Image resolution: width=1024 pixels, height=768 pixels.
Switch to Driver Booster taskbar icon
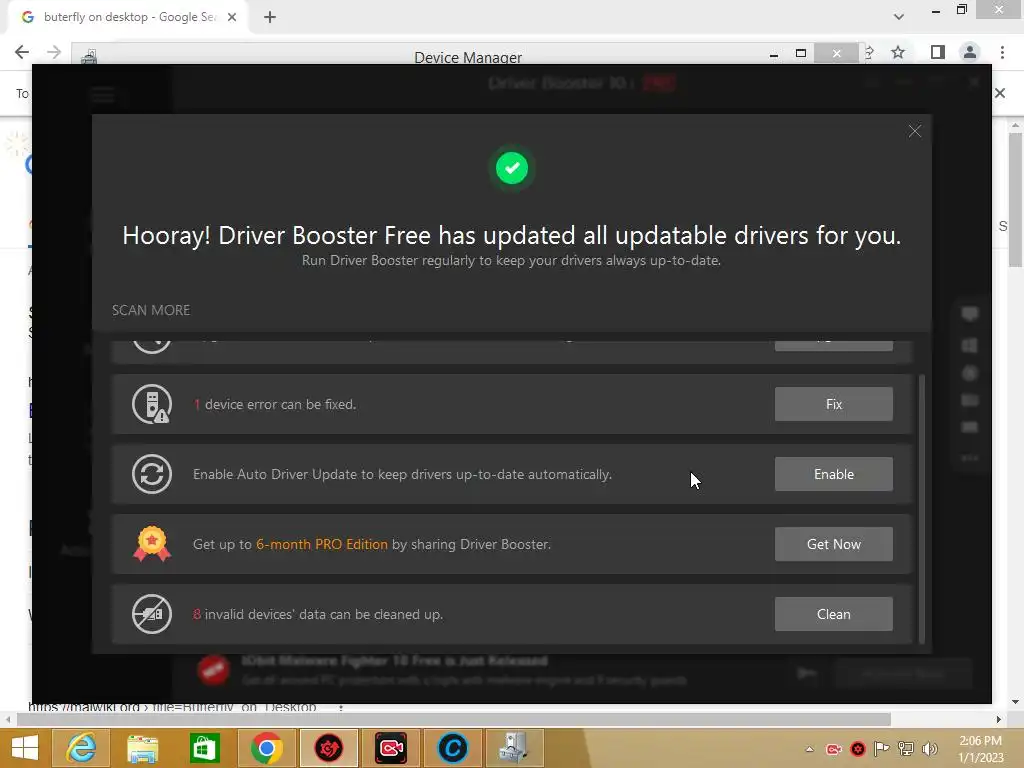click(x=328, y=748)
